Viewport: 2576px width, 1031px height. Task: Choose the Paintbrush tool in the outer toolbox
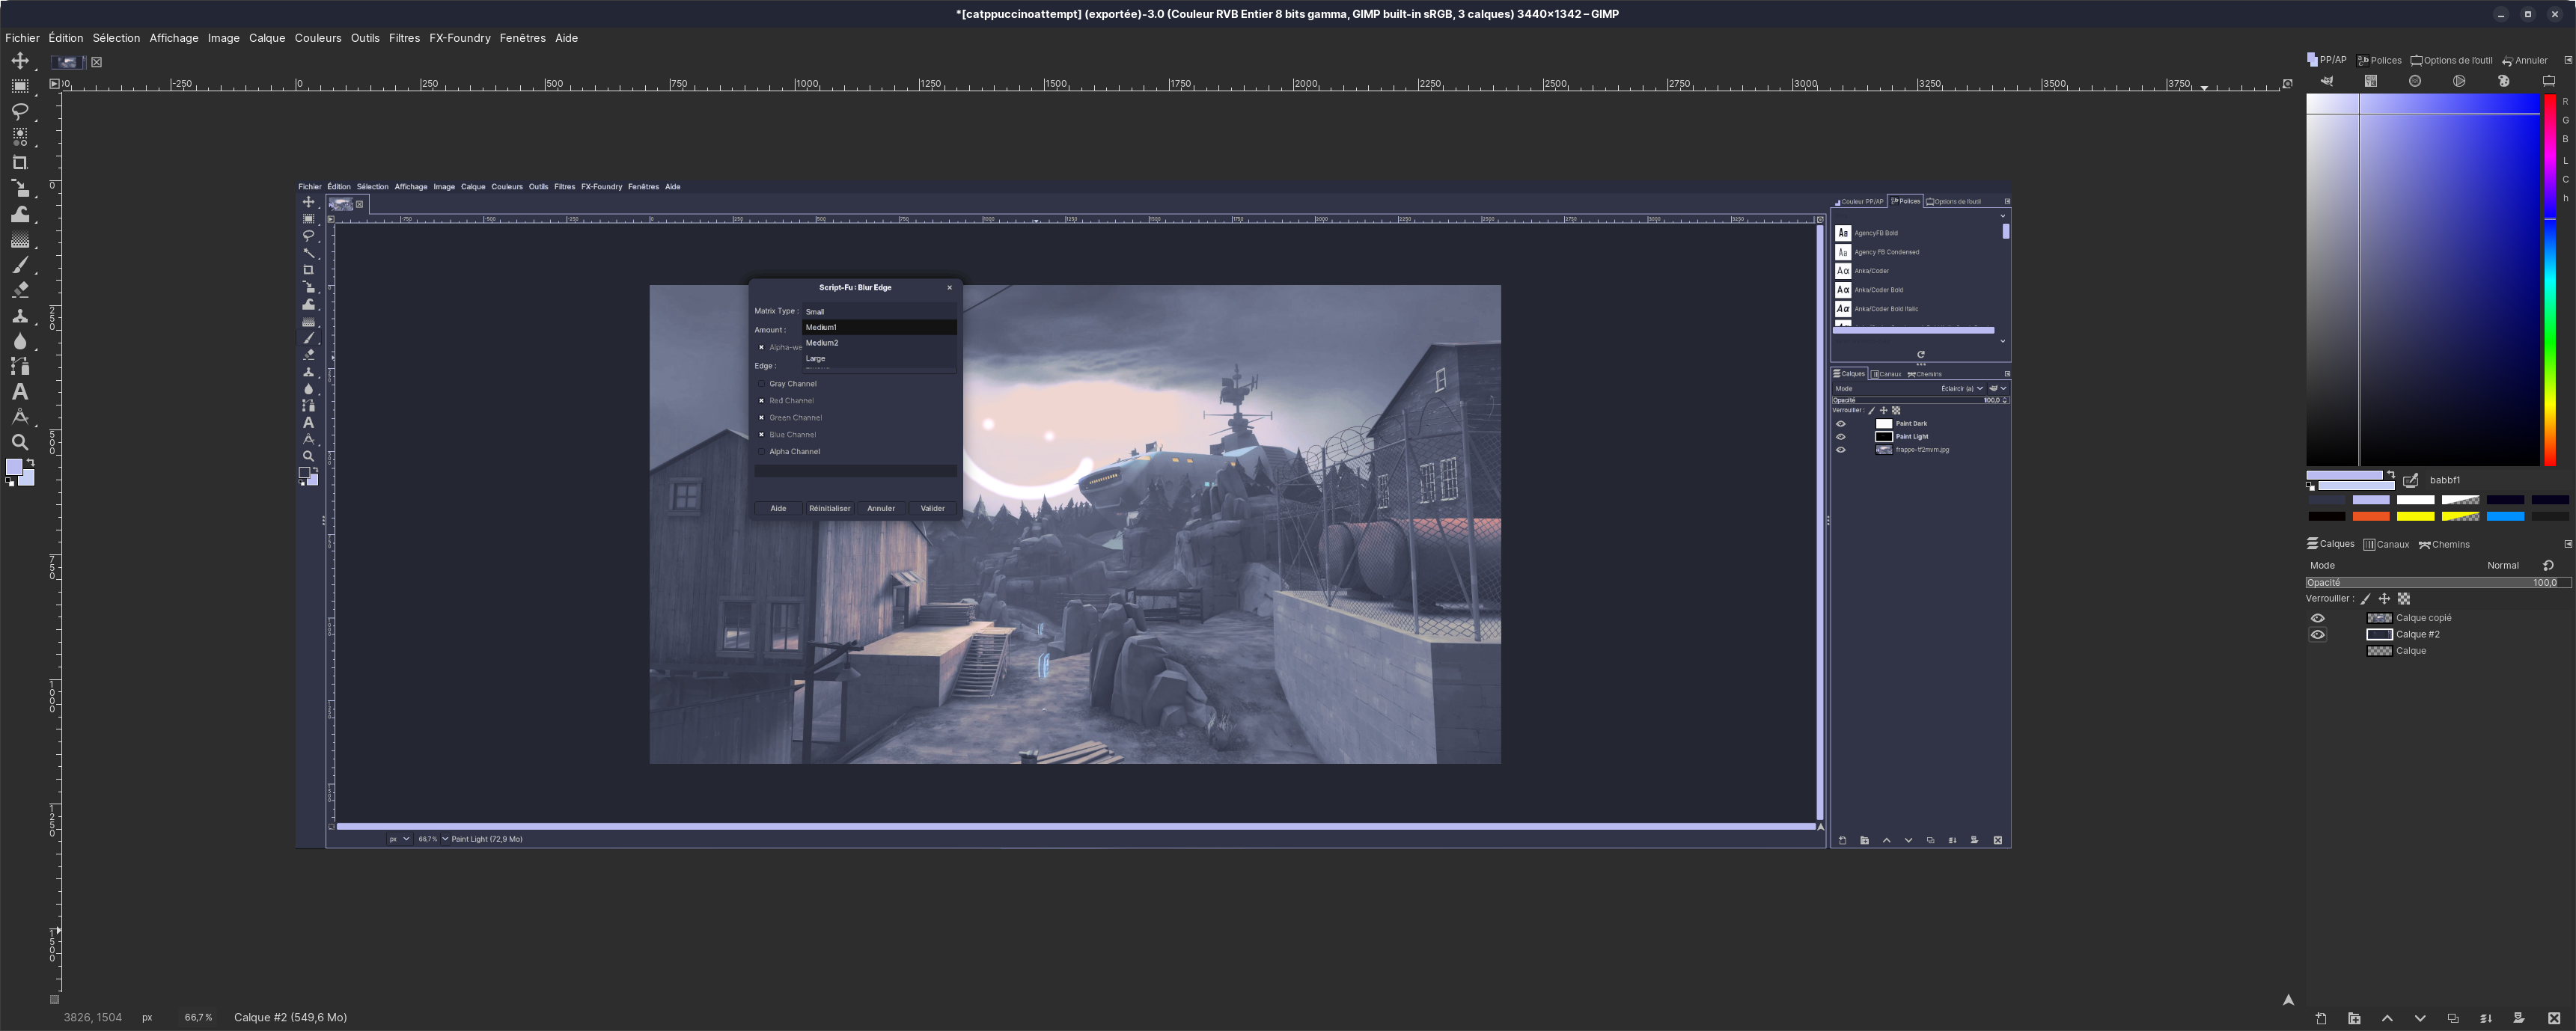pyautogui.click(x=20, y=265)
